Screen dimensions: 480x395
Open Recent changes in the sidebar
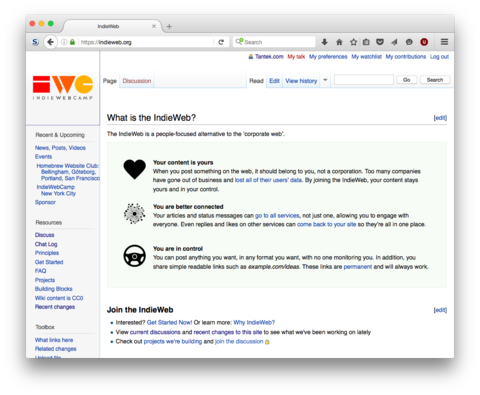pyautogui.click(x=55, y=307)
